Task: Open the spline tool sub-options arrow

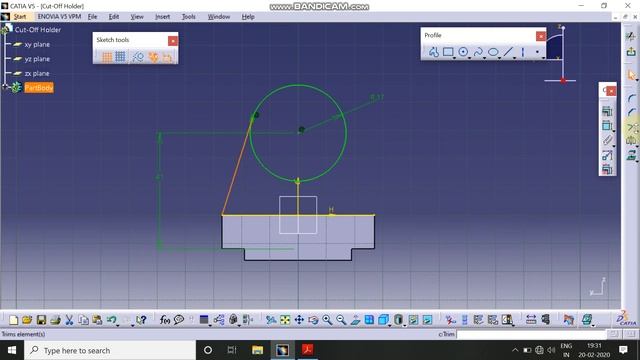Action: [x=484, y=58]
